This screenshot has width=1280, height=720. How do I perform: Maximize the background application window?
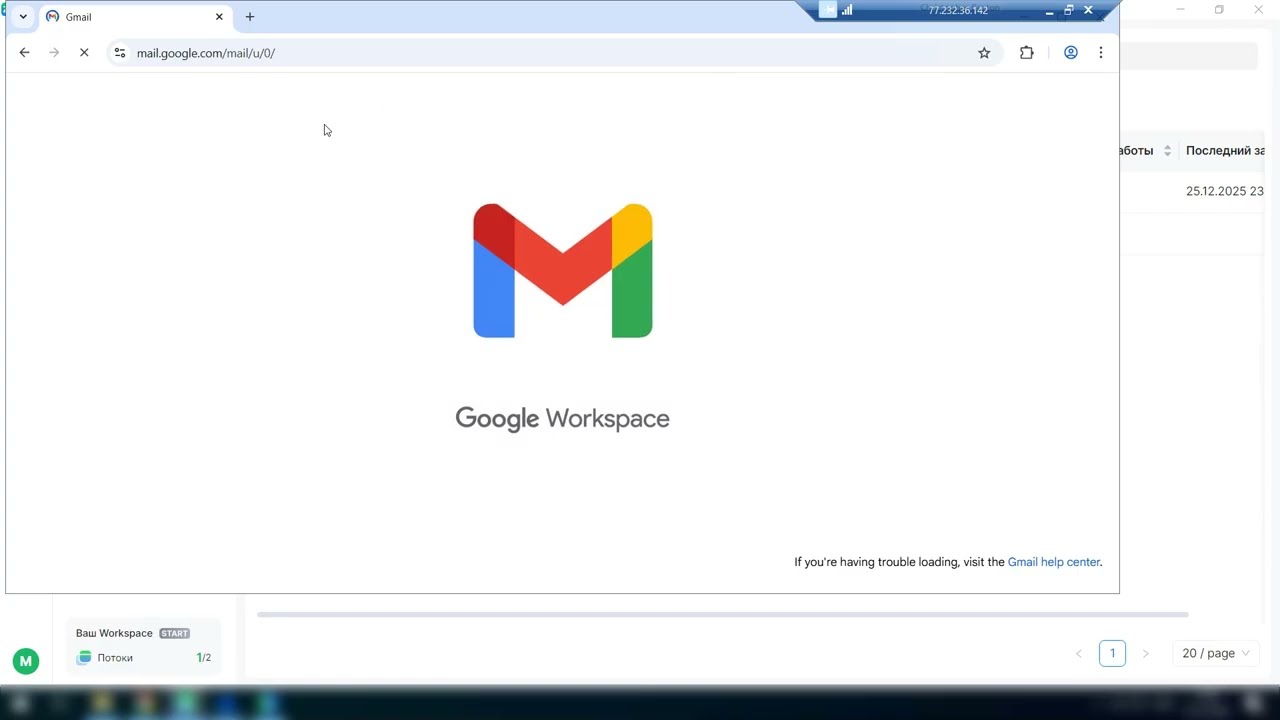1219,10
